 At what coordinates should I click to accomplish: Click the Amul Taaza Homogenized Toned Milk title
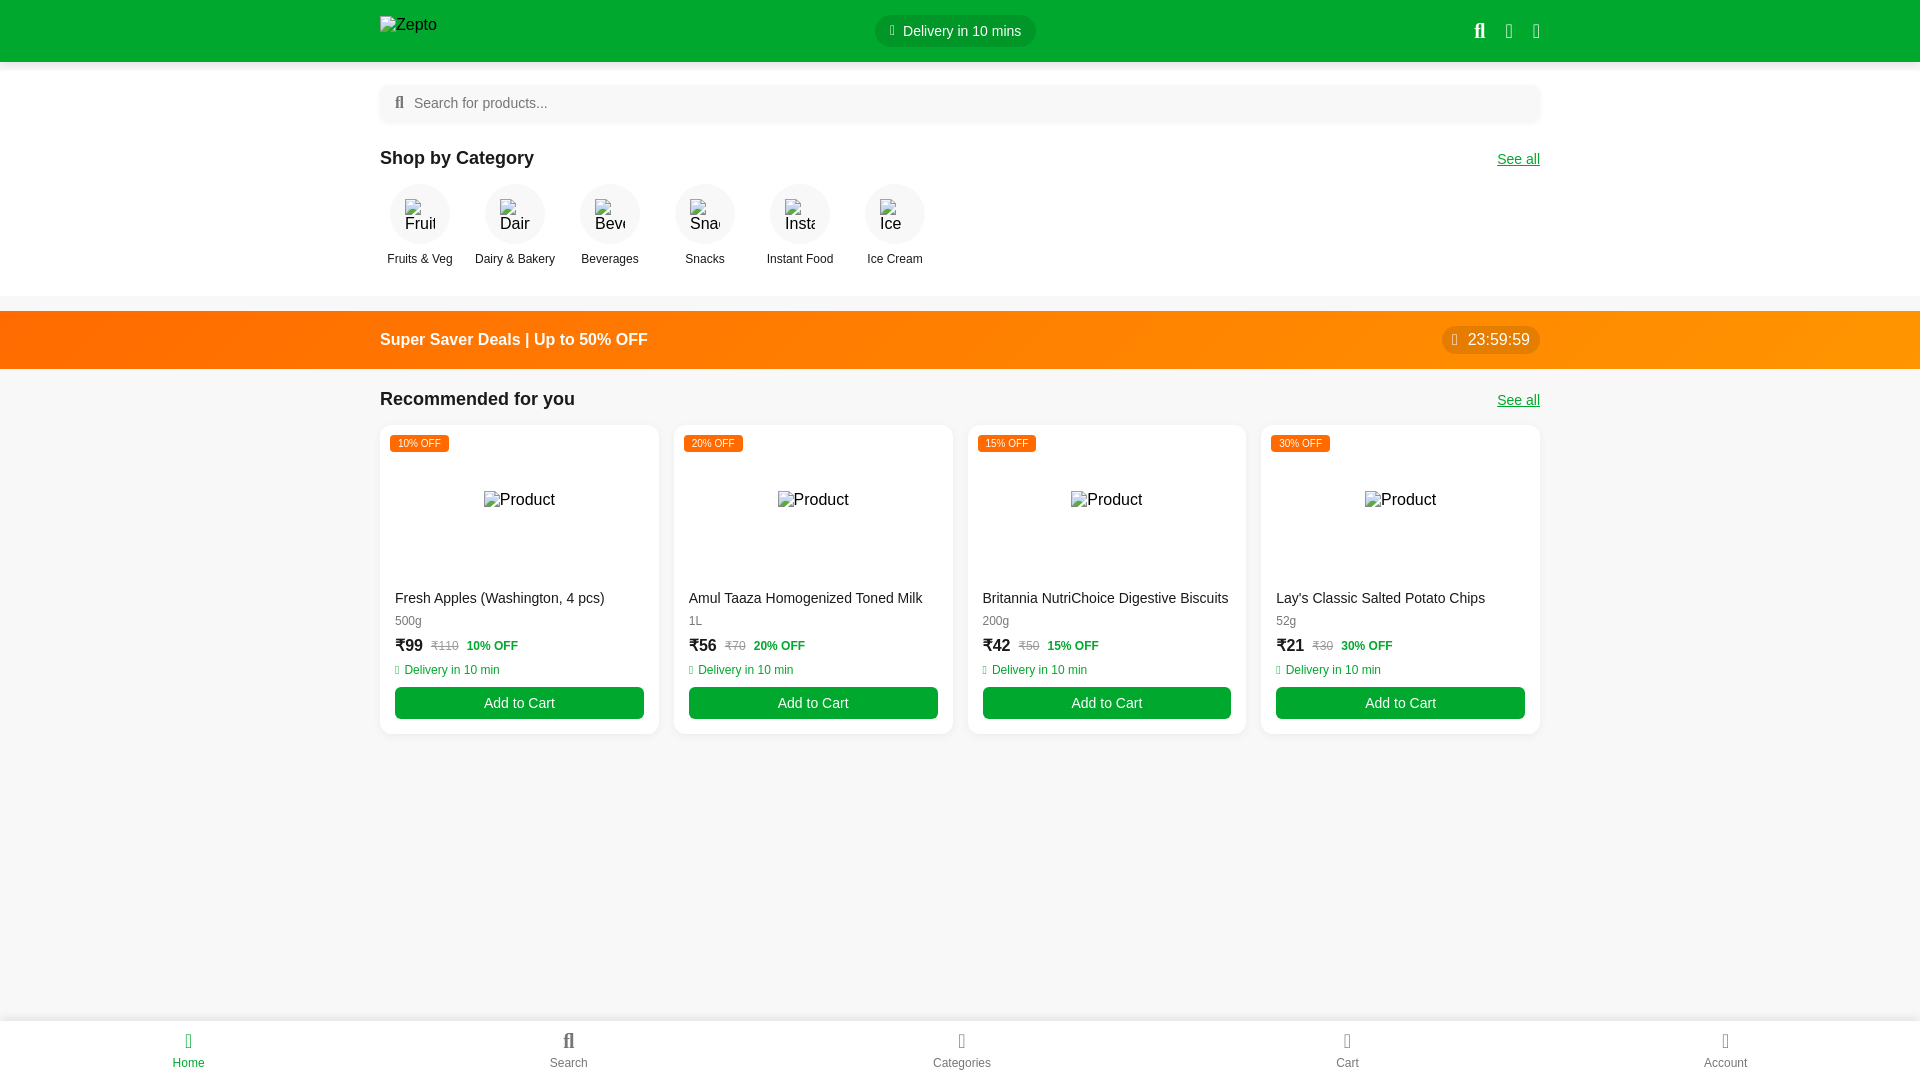805,598
